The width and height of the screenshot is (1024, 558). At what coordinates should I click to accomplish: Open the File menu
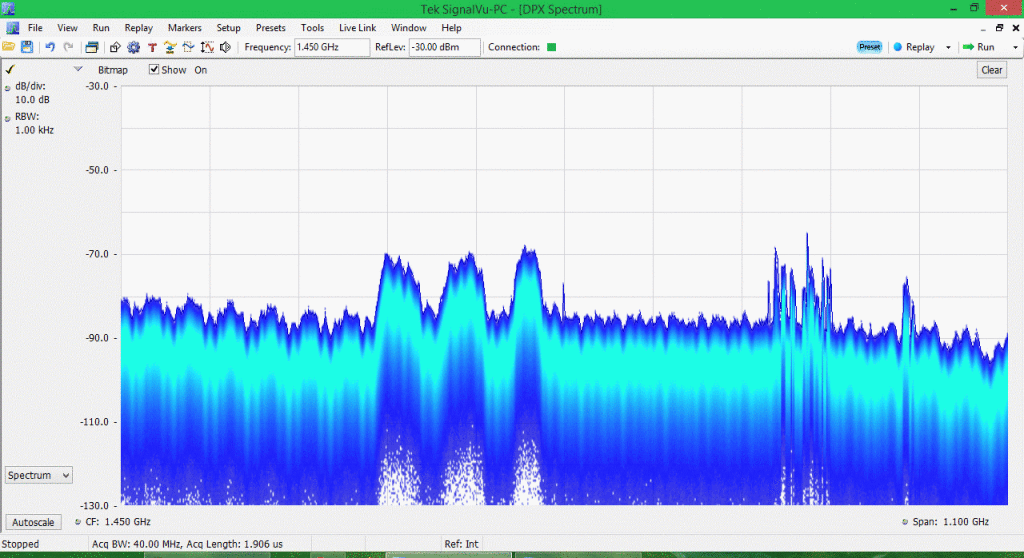(x=35, y=28)
